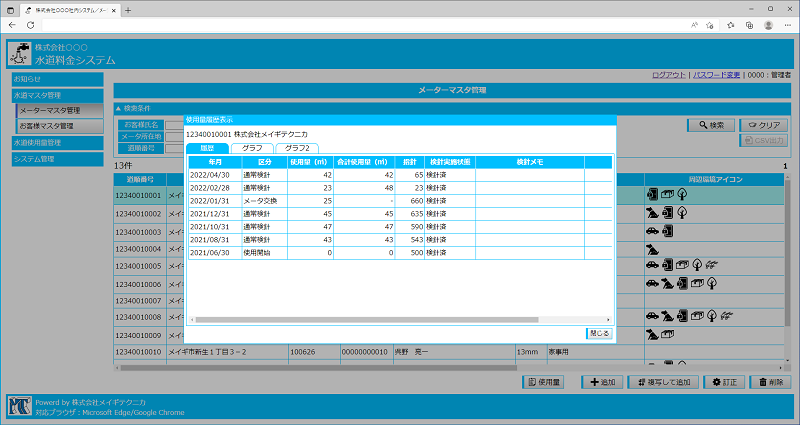Select the 2022/02/28 history row
Viewport: 800px width, 425px height.
[x=400, y=188]
